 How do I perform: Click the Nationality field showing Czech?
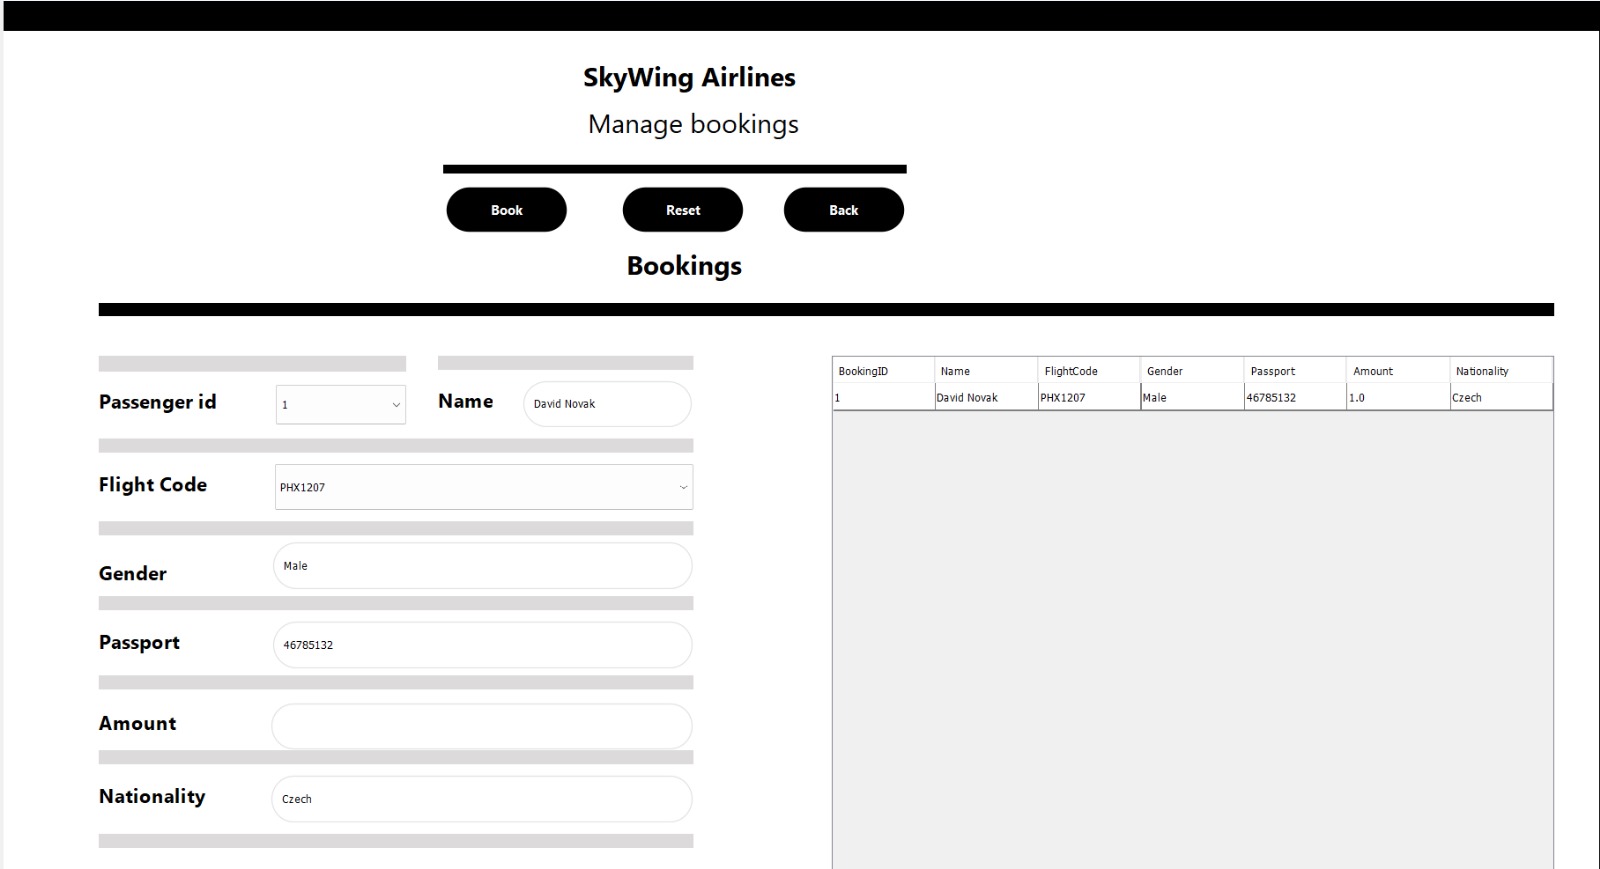[482, 799]
